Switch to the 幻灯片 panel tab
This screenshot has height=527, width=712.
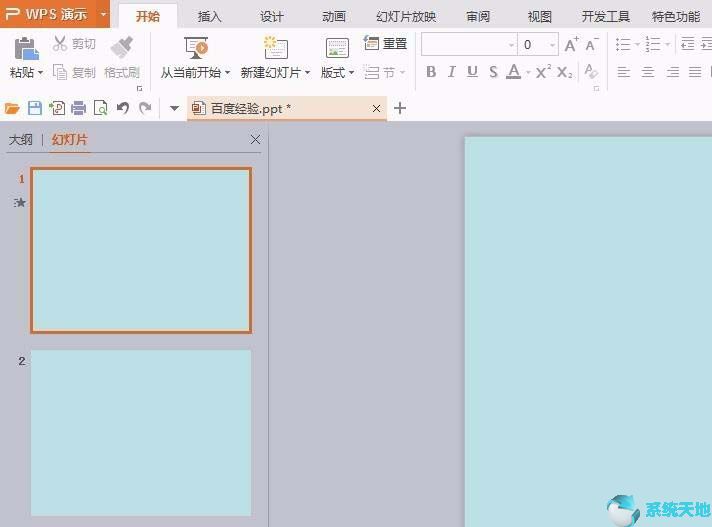(x=69, y=139)
